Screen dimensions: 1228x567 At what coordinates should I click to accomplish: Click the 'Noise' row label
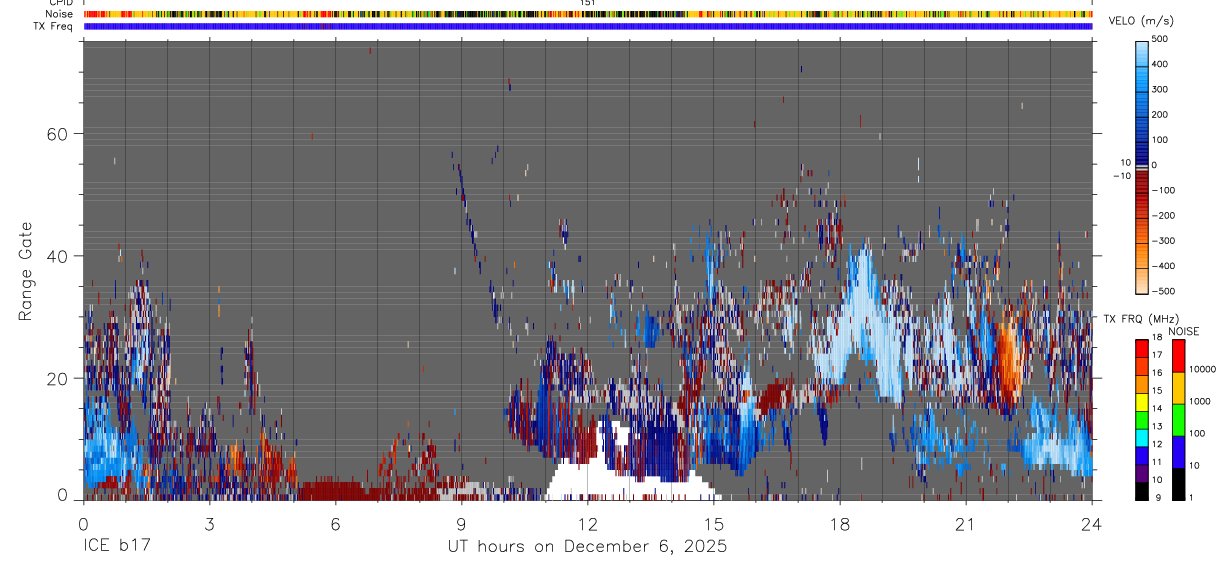[x=59, y=14]
